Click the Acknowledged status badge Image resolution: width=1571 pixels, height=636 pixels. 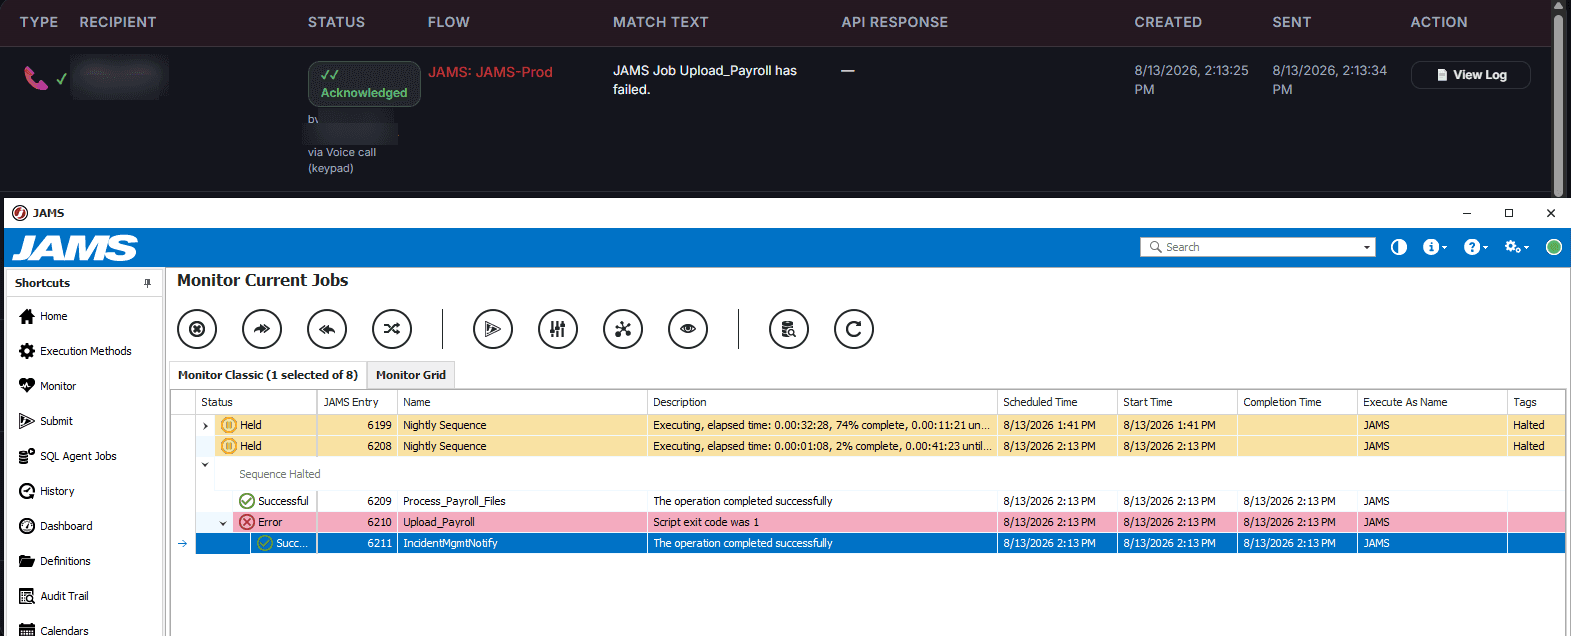364,84
